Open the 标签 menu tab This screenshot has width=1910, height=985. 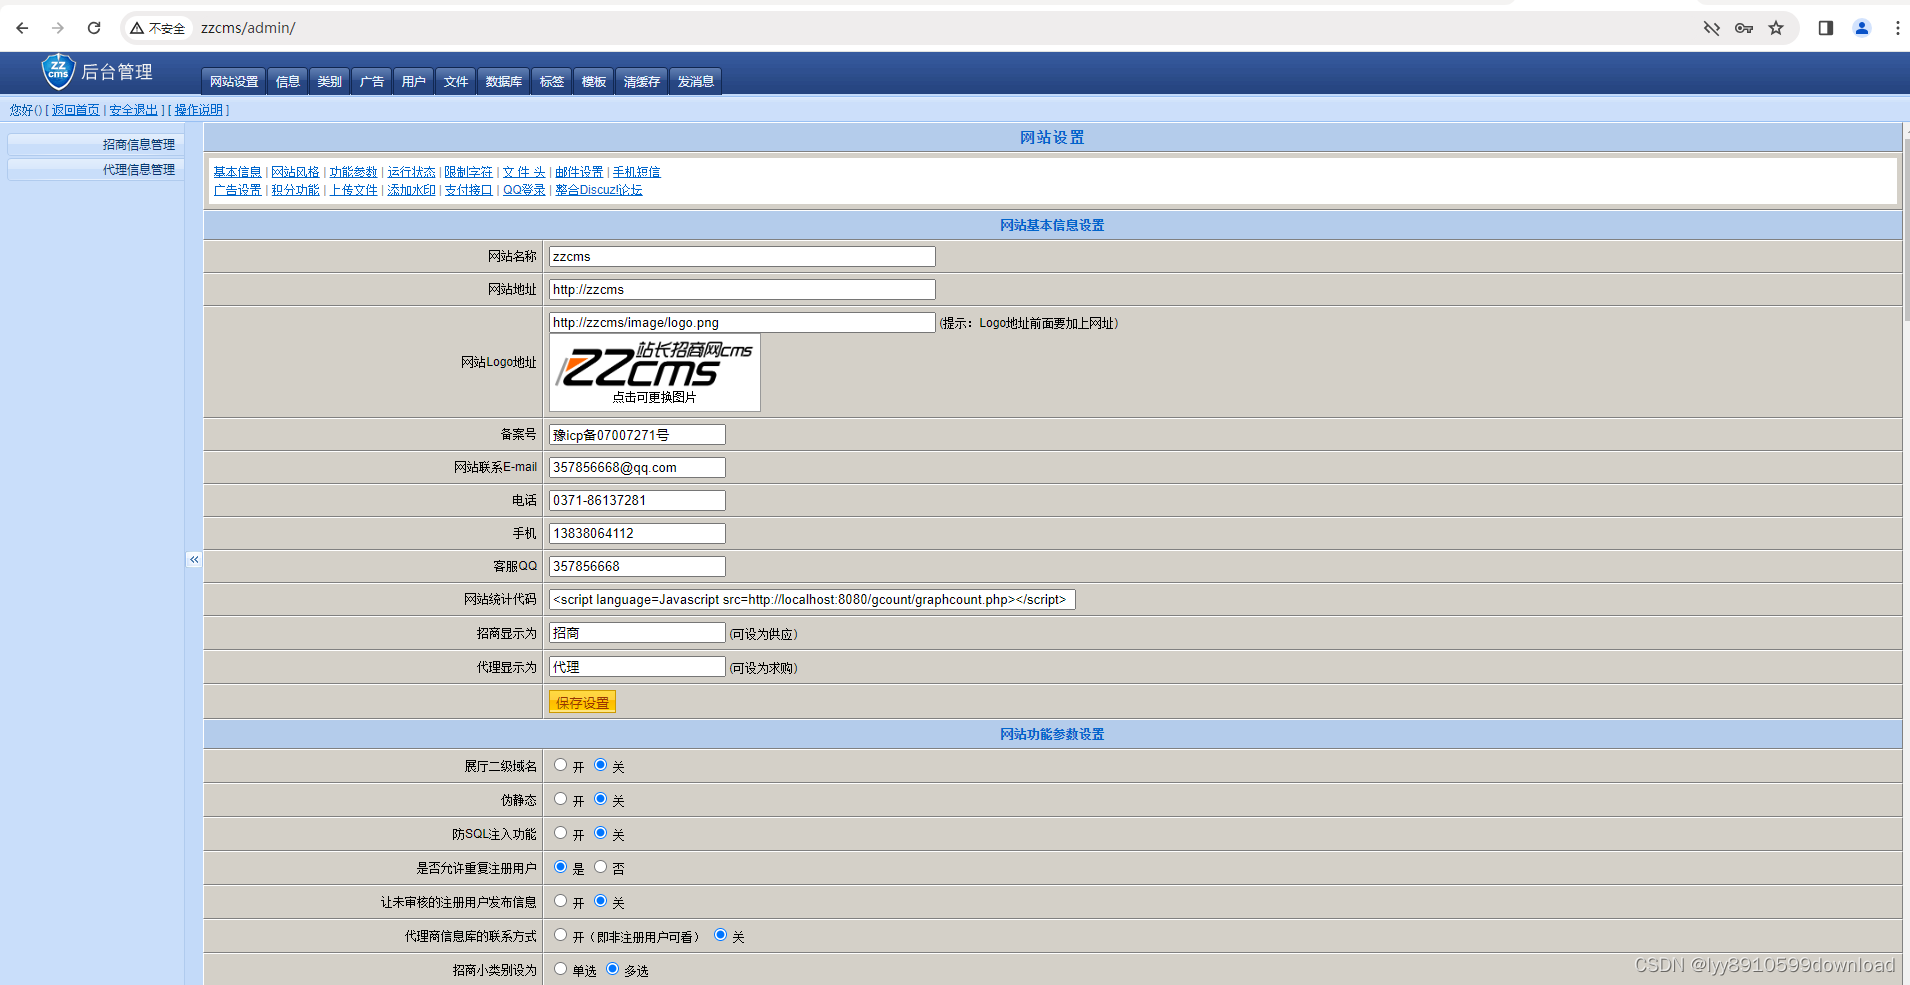pos(552,81)
